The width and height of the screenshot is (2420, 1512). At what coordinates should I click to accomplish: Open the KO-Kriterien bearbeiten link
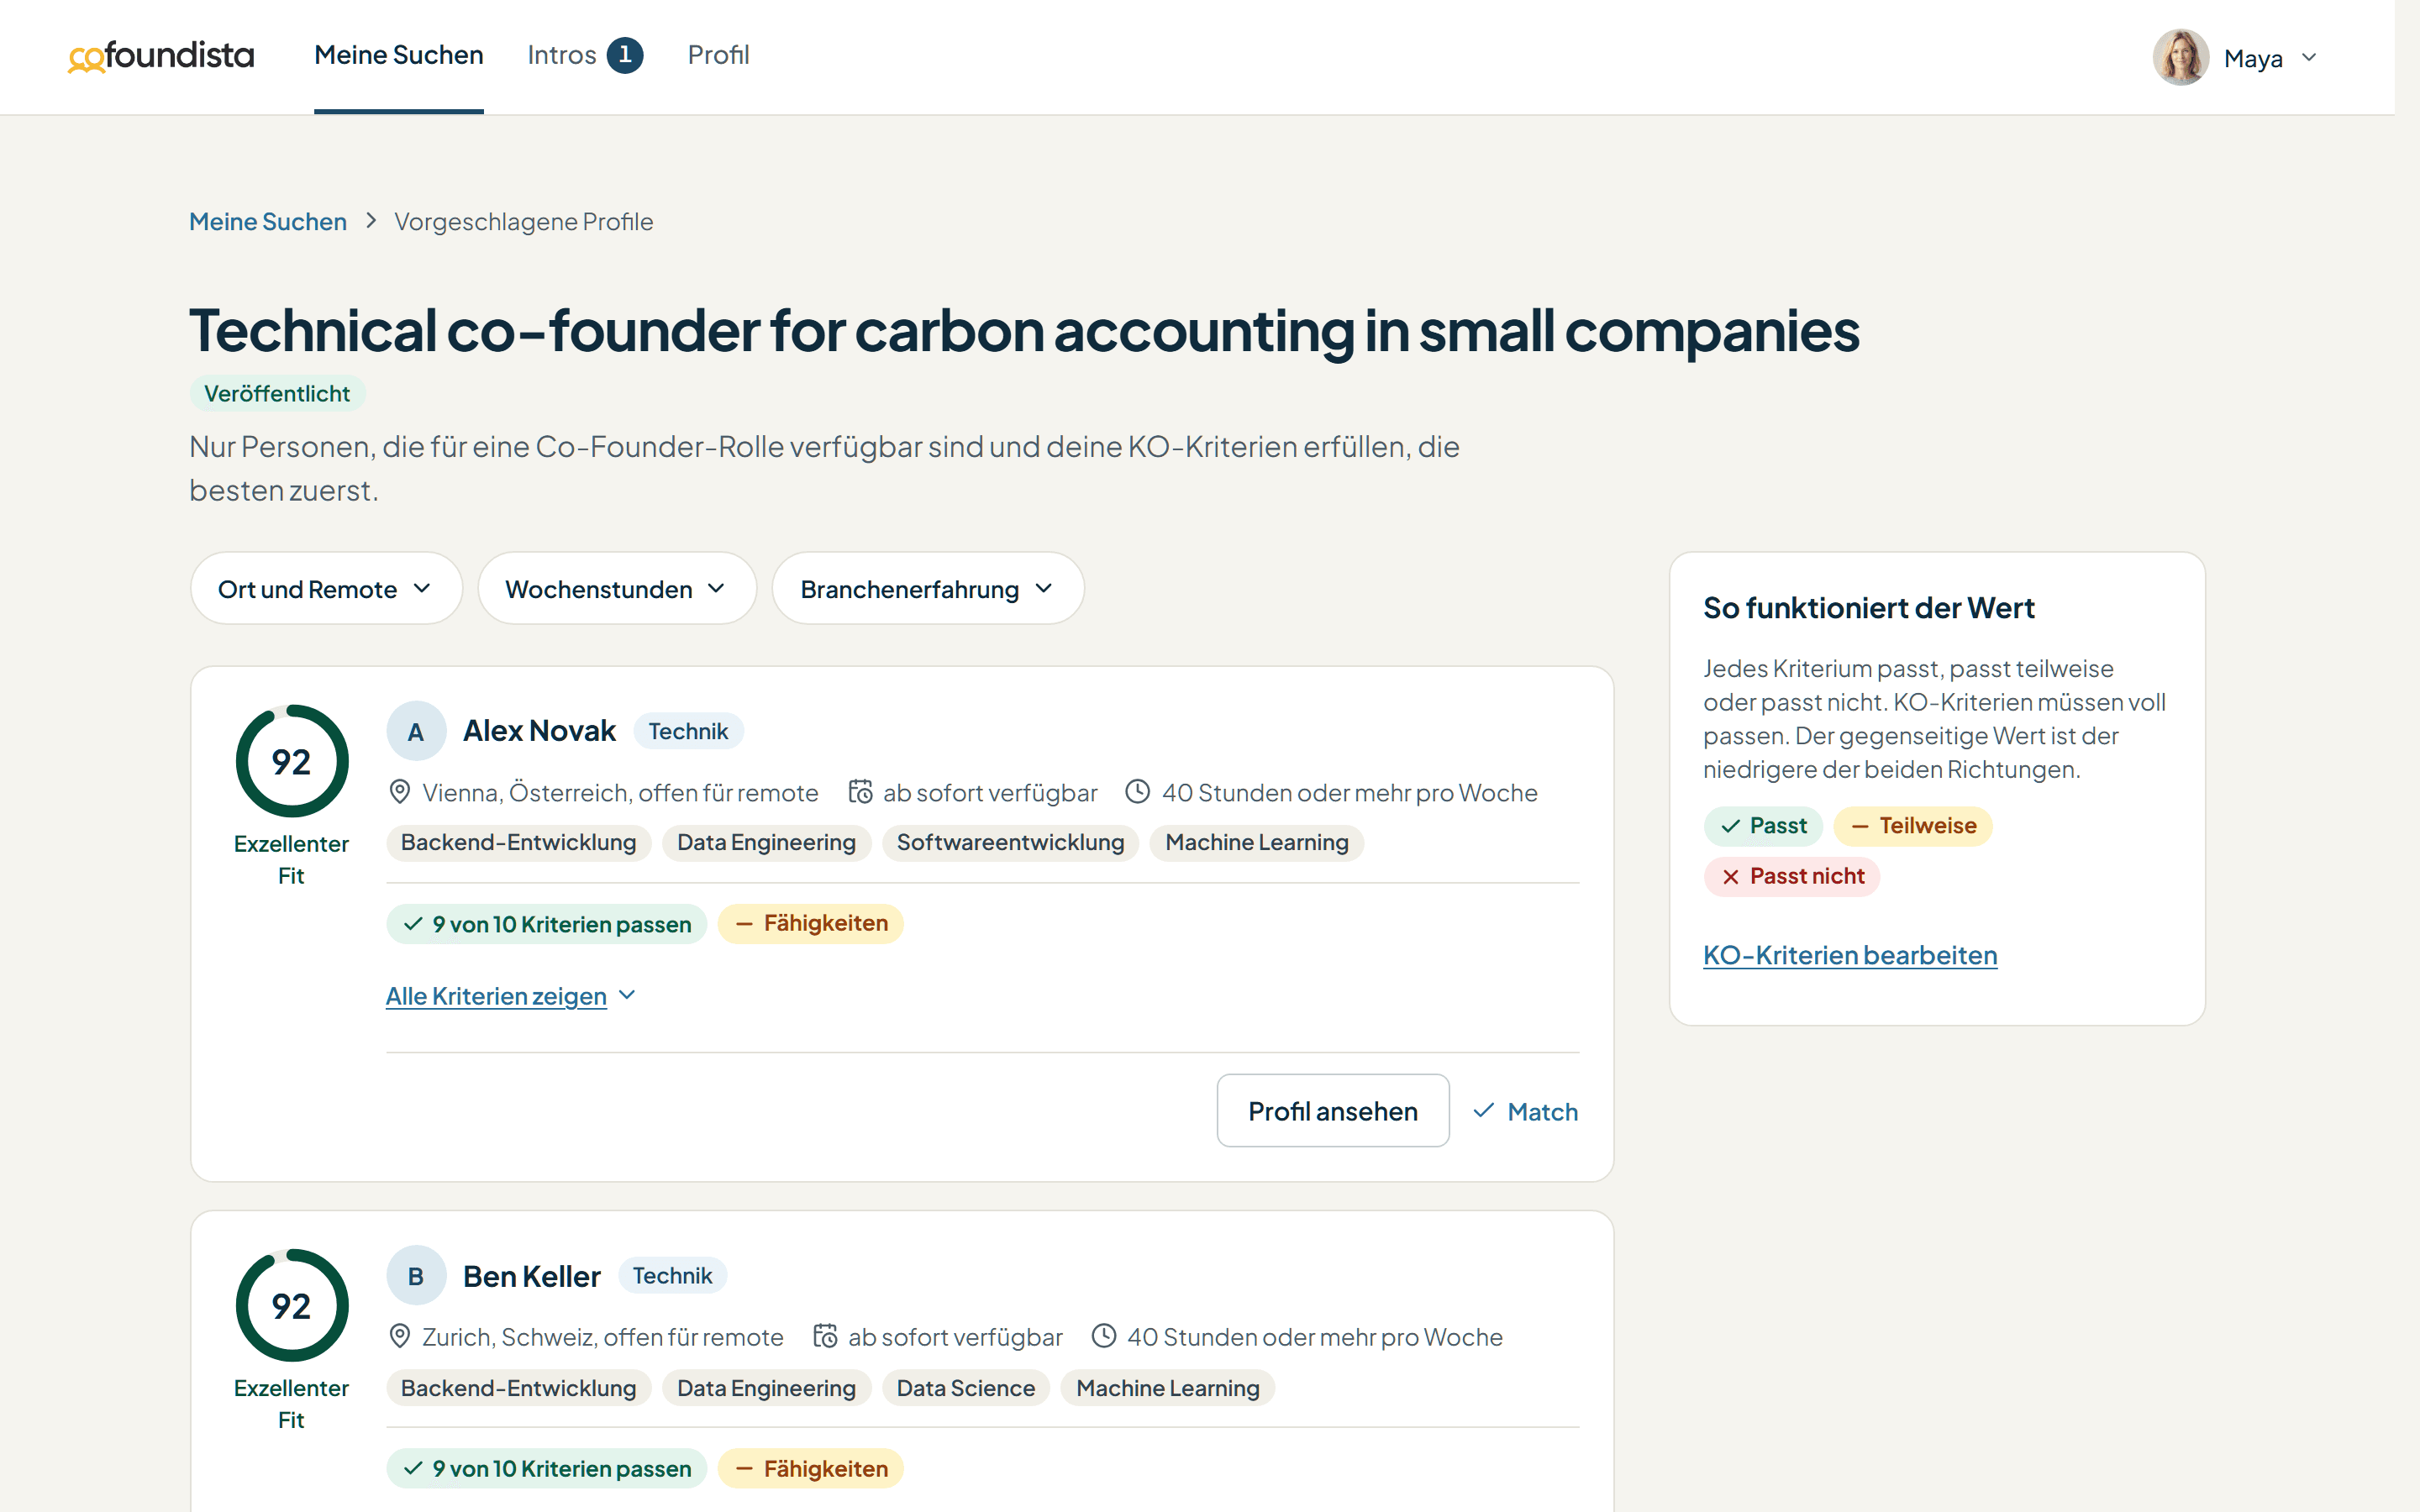tap(1850, 955)
